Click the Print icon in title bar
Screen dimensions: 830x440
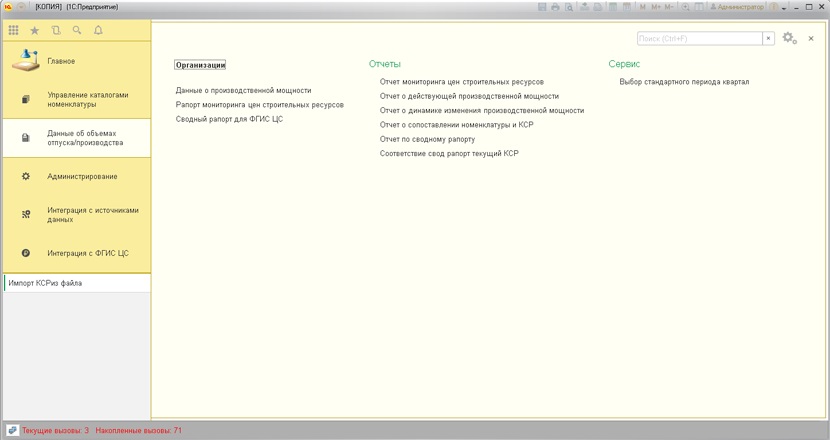(555, 7)
